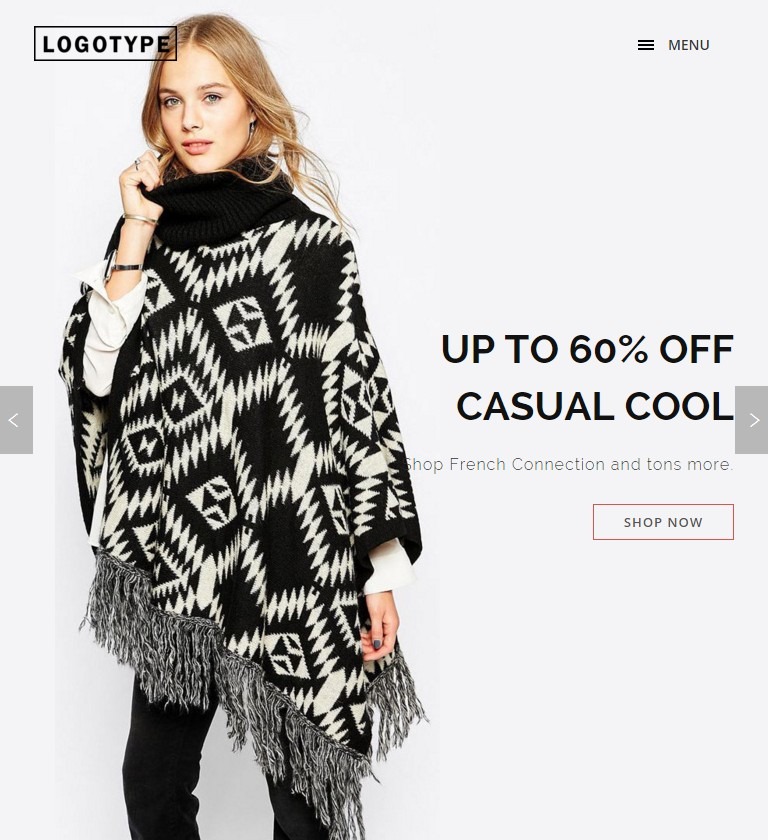Screen dimensions: 768x840
Task: Click the lowered hand with painted nails
Action: point(380,627)
